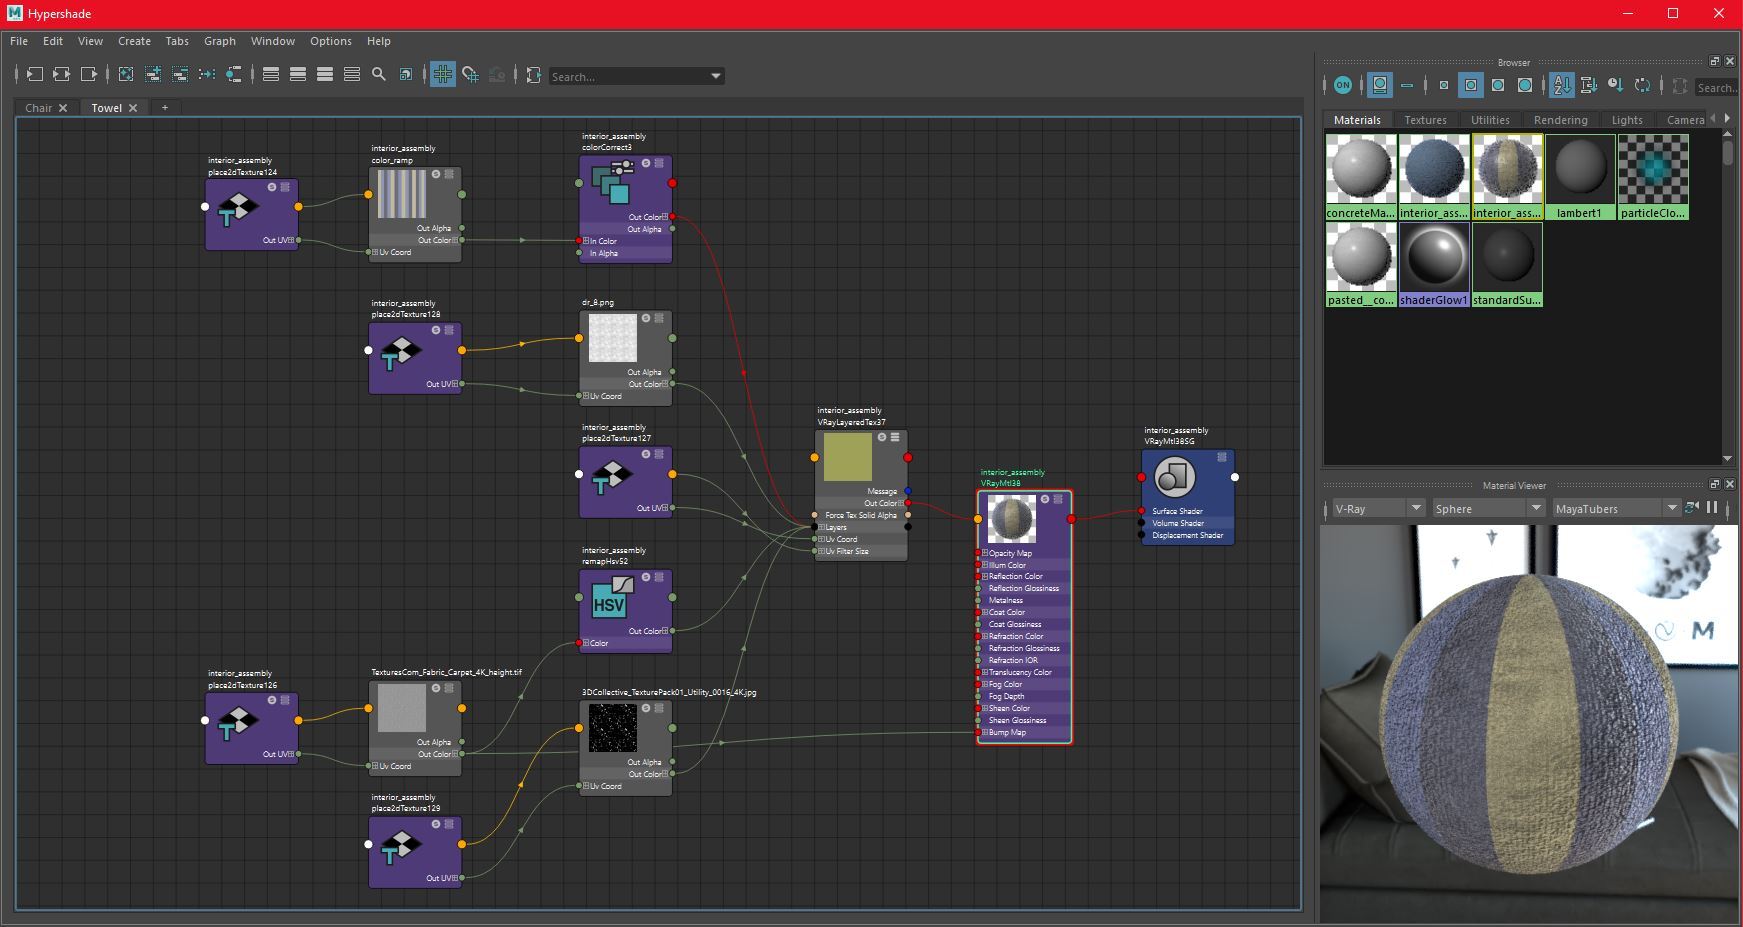This screenshot has height=927, width=1743.
Task: Select small swatches in Browser
Action: [1443, 85]
